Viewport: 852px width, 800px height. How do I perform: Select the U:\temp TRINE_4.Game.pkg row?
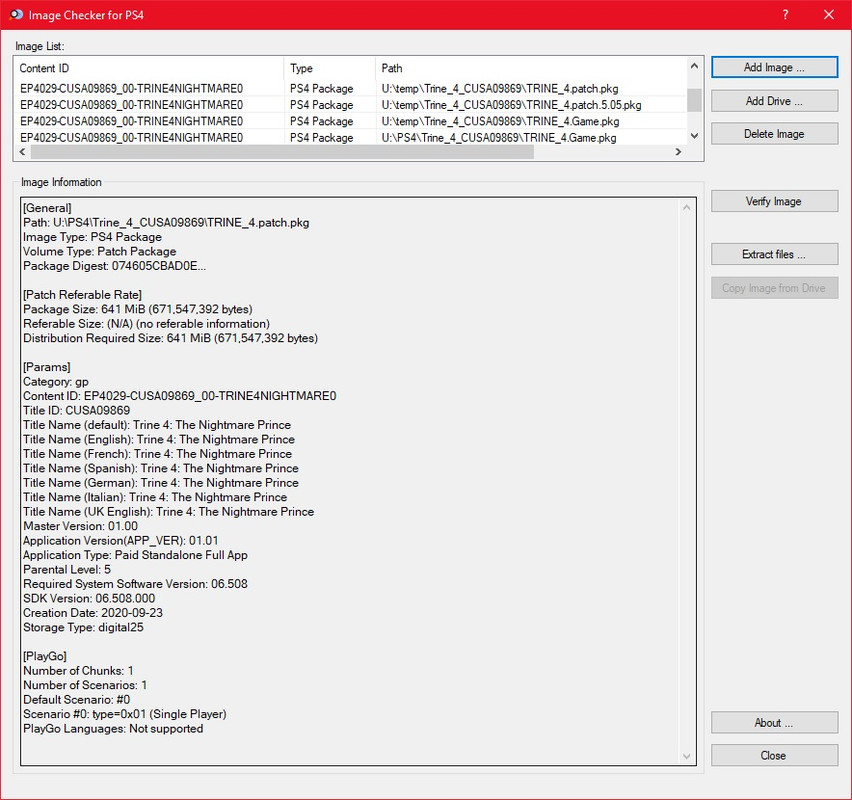pyautogui.click(x=350, y=121)
